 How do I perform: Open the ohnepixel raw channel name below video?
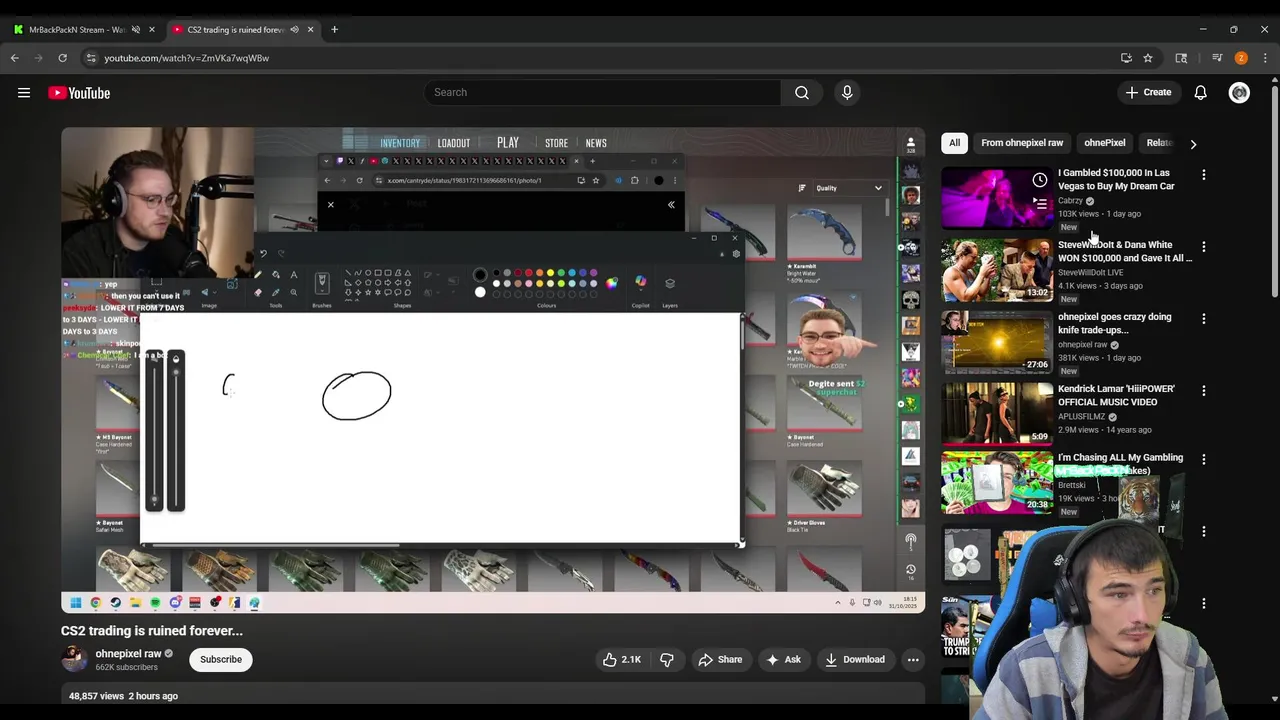(x=128, y=654)
